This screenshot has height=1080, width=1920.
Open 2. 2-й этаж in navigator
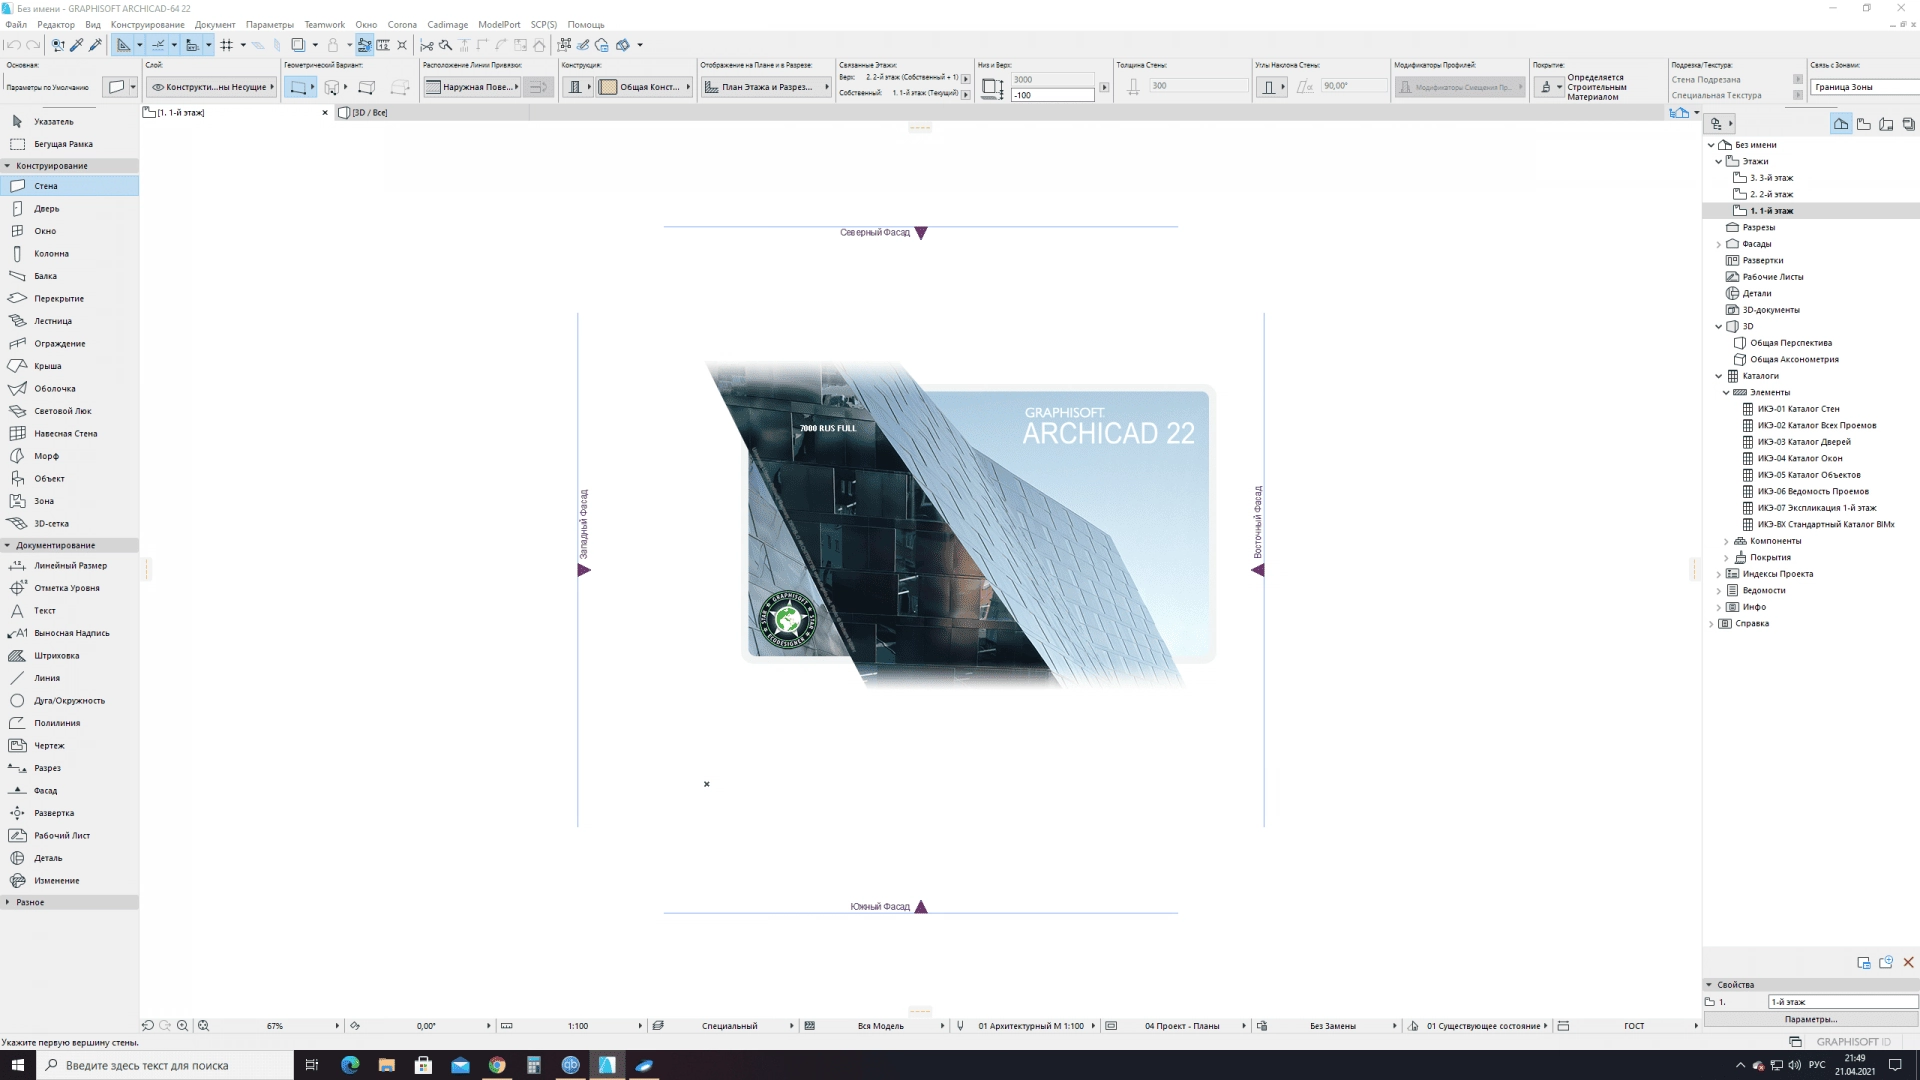[x=1771, y=194]
